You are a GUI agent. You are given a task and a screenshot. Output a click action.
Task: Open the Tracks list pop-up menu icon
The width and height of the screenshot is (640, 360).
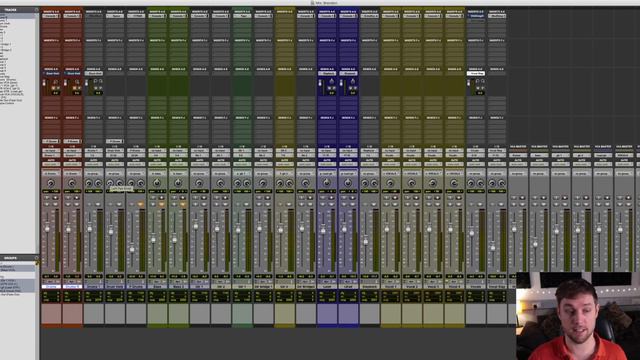[x=37, y=9]
